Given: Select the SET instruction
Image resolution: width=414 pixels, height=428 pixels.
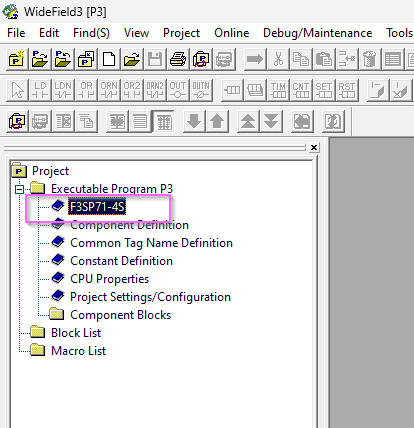Looking at the screenshot, I should pyautogui.click(x=324, y=90).
